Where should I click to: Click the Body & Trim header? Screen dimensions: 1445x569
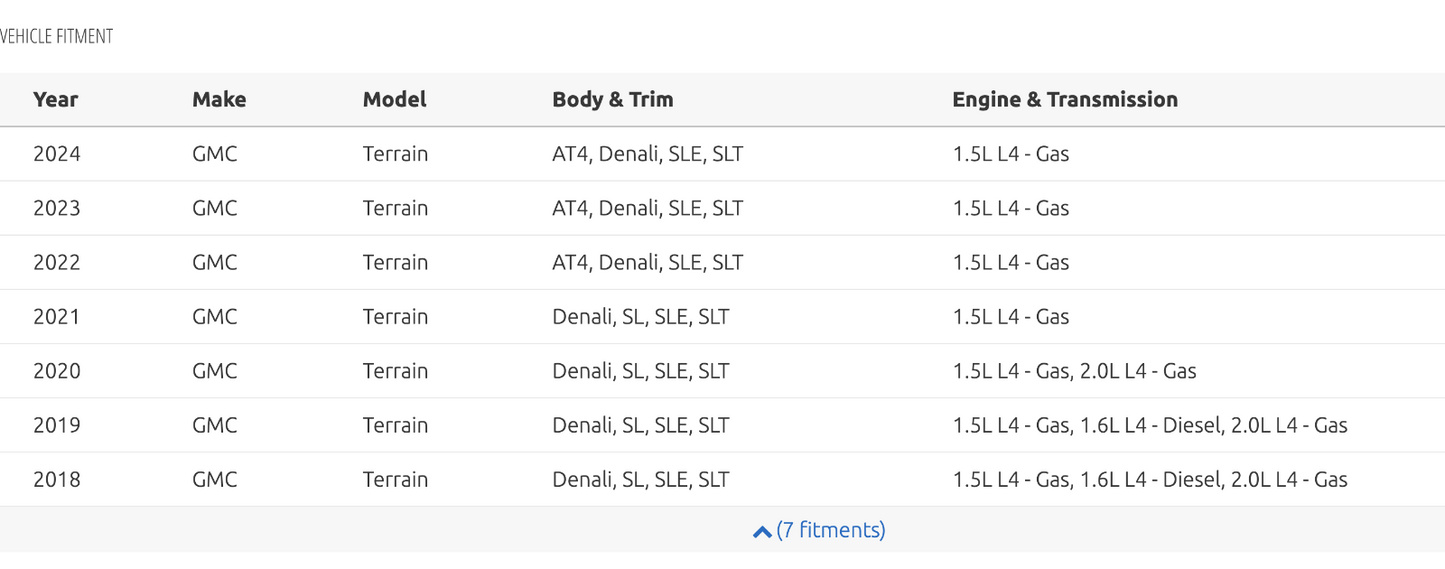(x=613, y=99)
